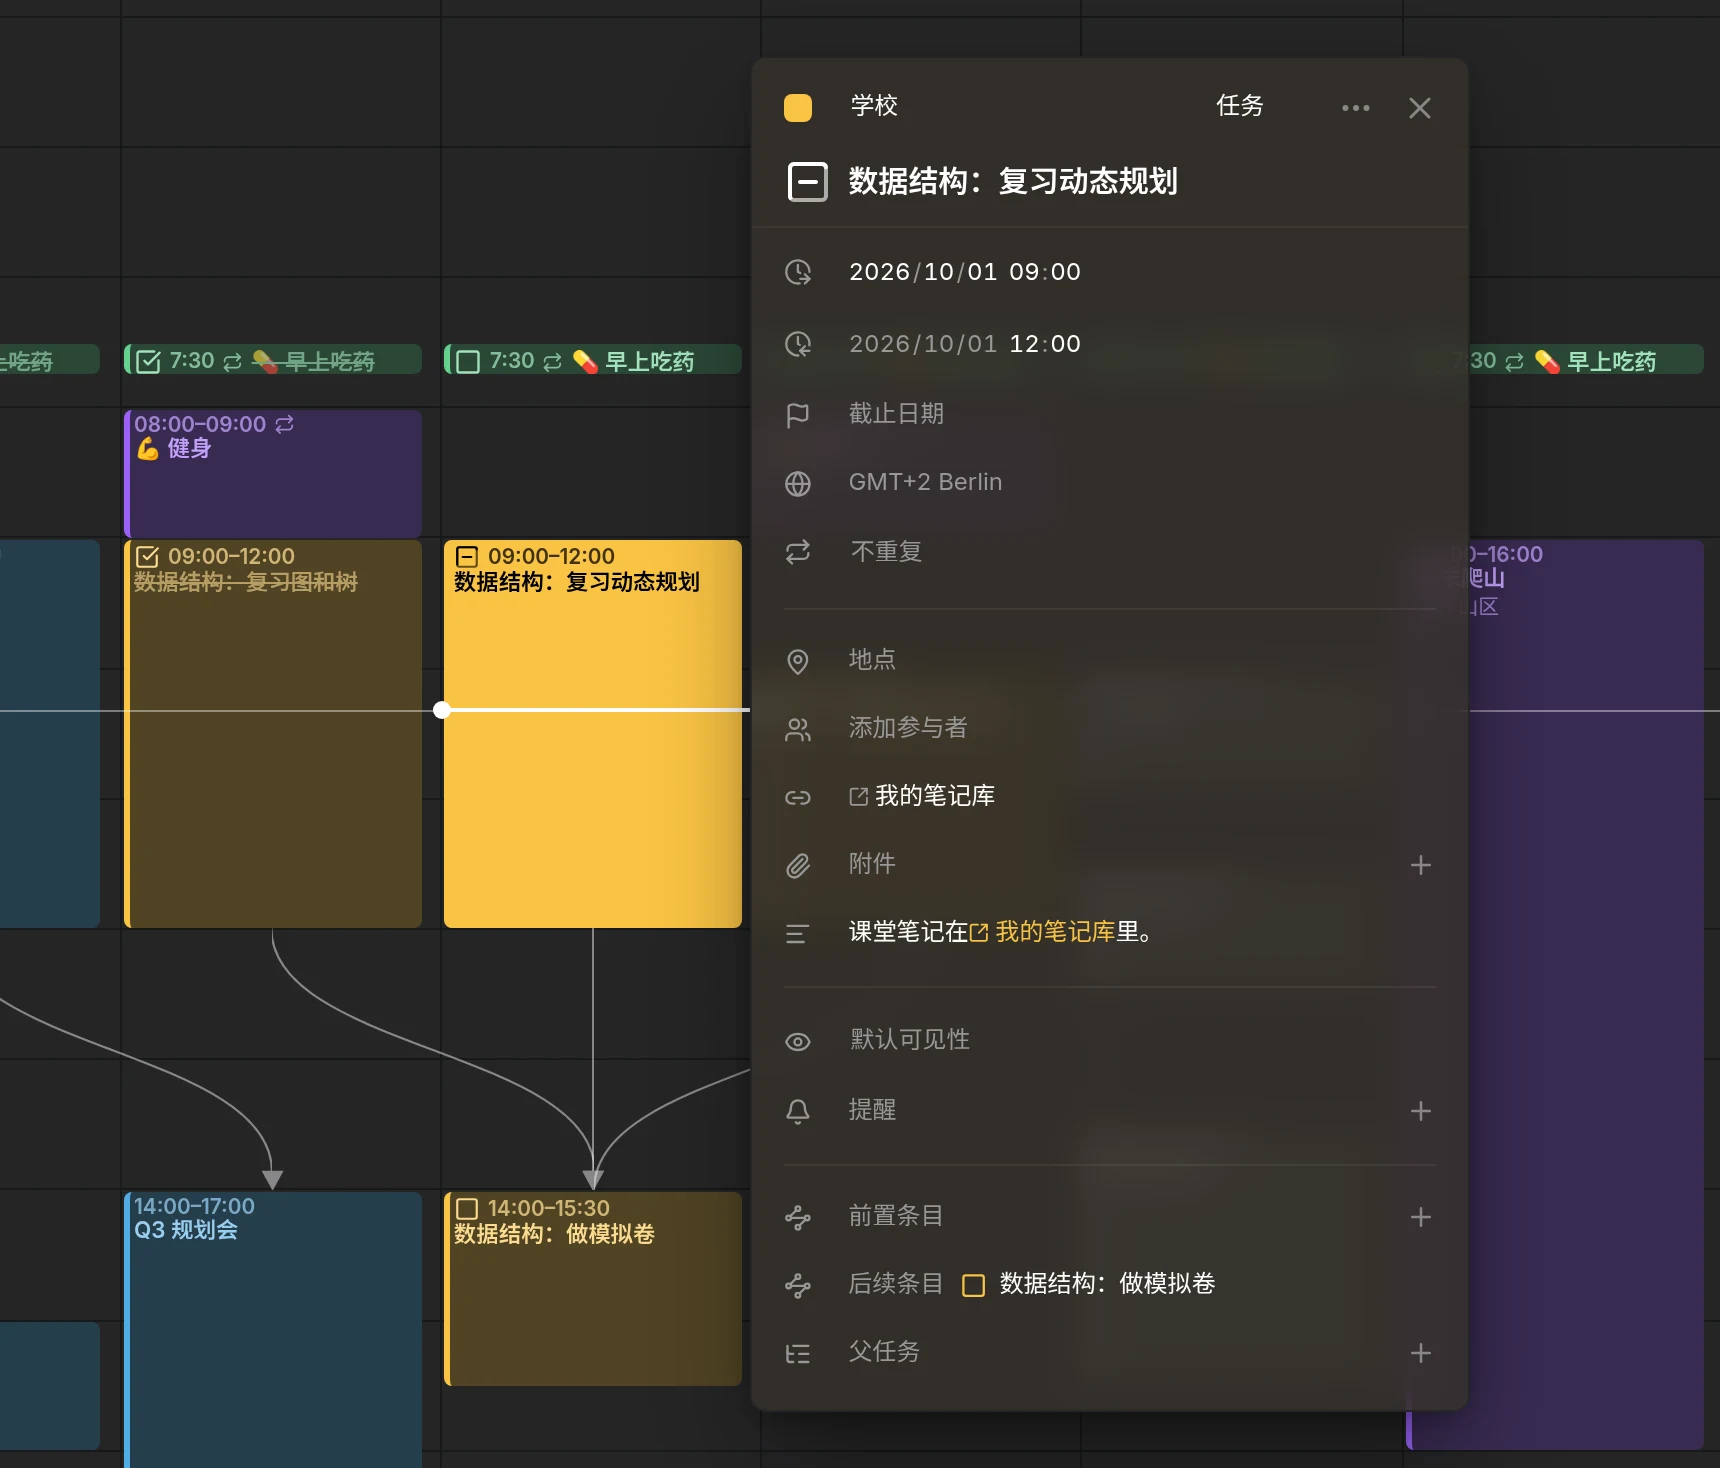Set a deadline via 截止日期
The width and height of the screenshot is (1720, 1468).
pos(897,414)
